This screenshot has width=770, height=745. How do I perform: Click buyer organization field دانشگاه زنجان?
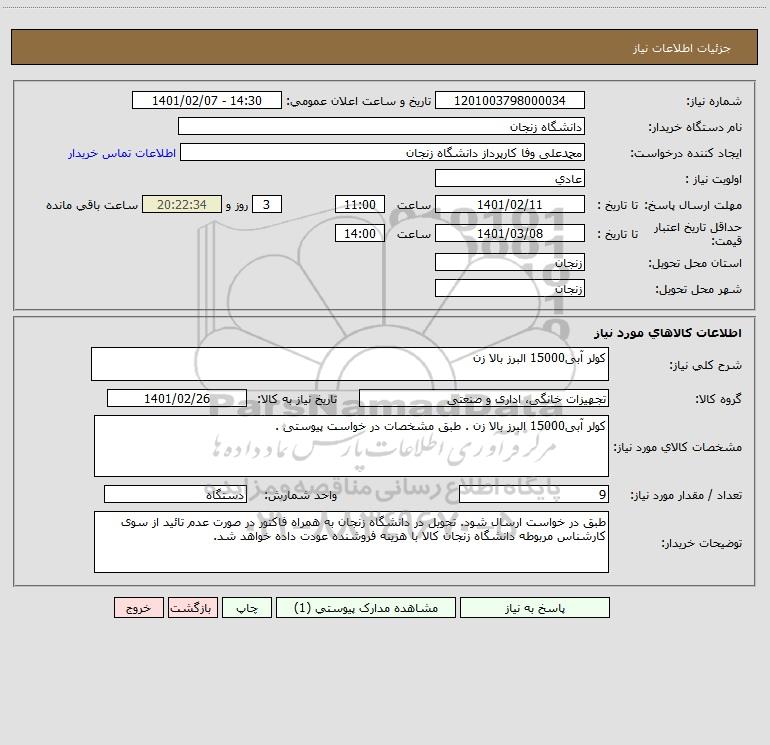(381, 126)
